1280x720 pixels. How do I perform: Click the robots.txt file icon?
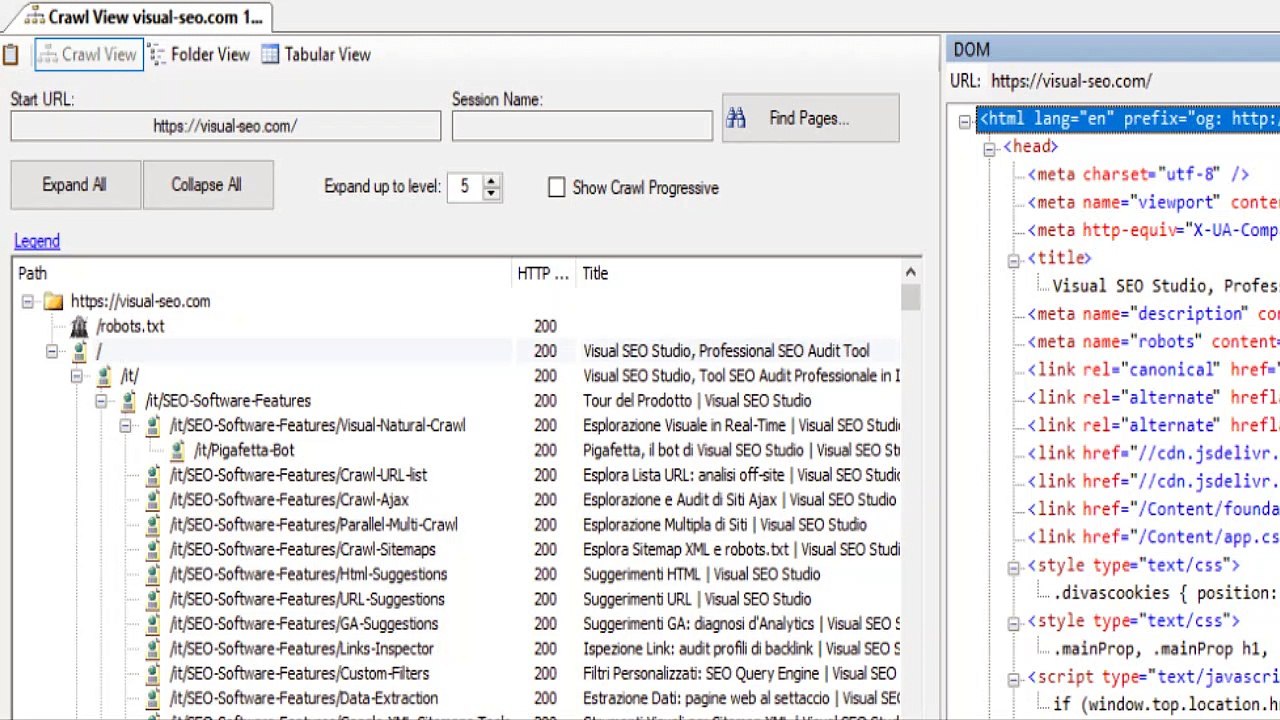pos(79,326)
